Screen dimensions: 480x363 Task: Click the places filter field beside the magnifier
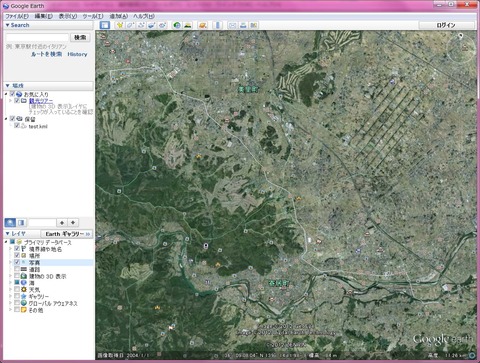tap(42, 222)
